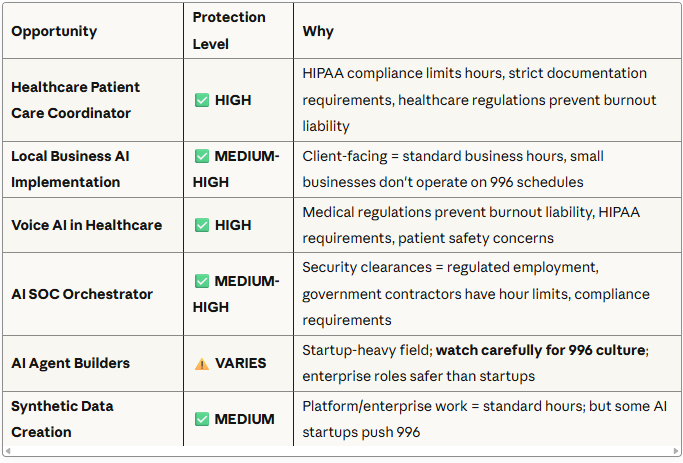The height and width of the screenshot is (463, 683).
Task: Click the Why column header
Action: [318, 31]
